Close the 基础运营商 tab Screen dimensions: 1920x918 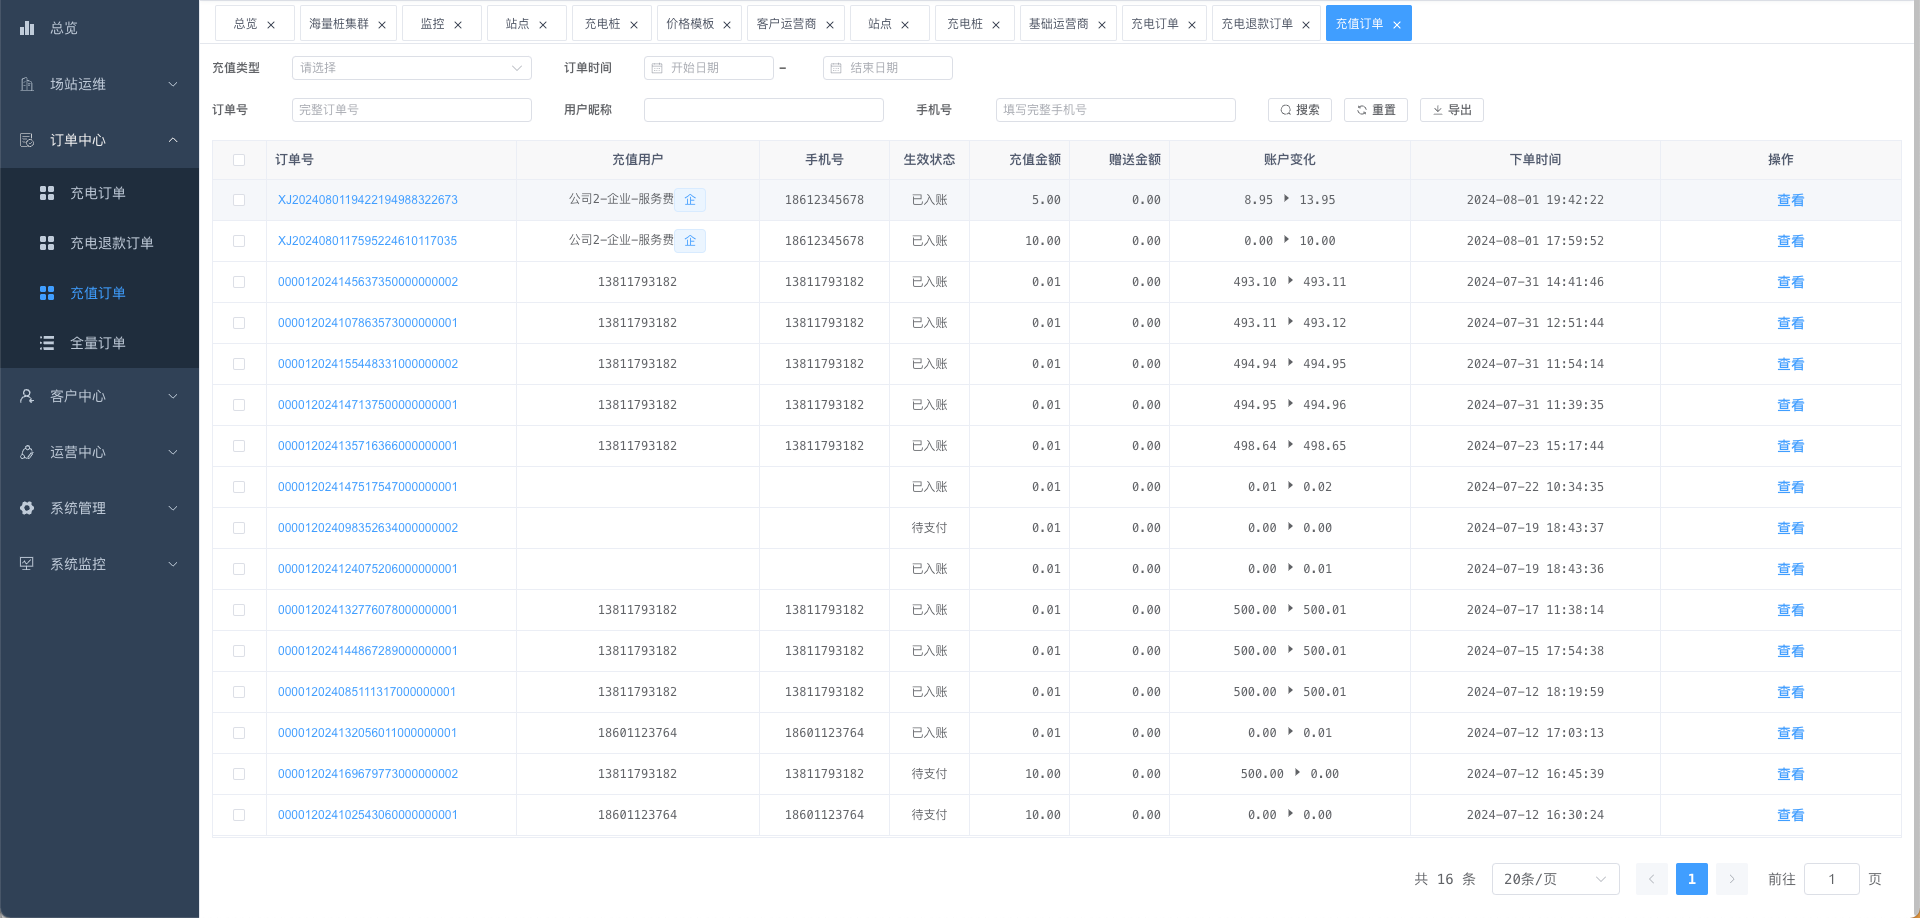(x=1102, y=25)
